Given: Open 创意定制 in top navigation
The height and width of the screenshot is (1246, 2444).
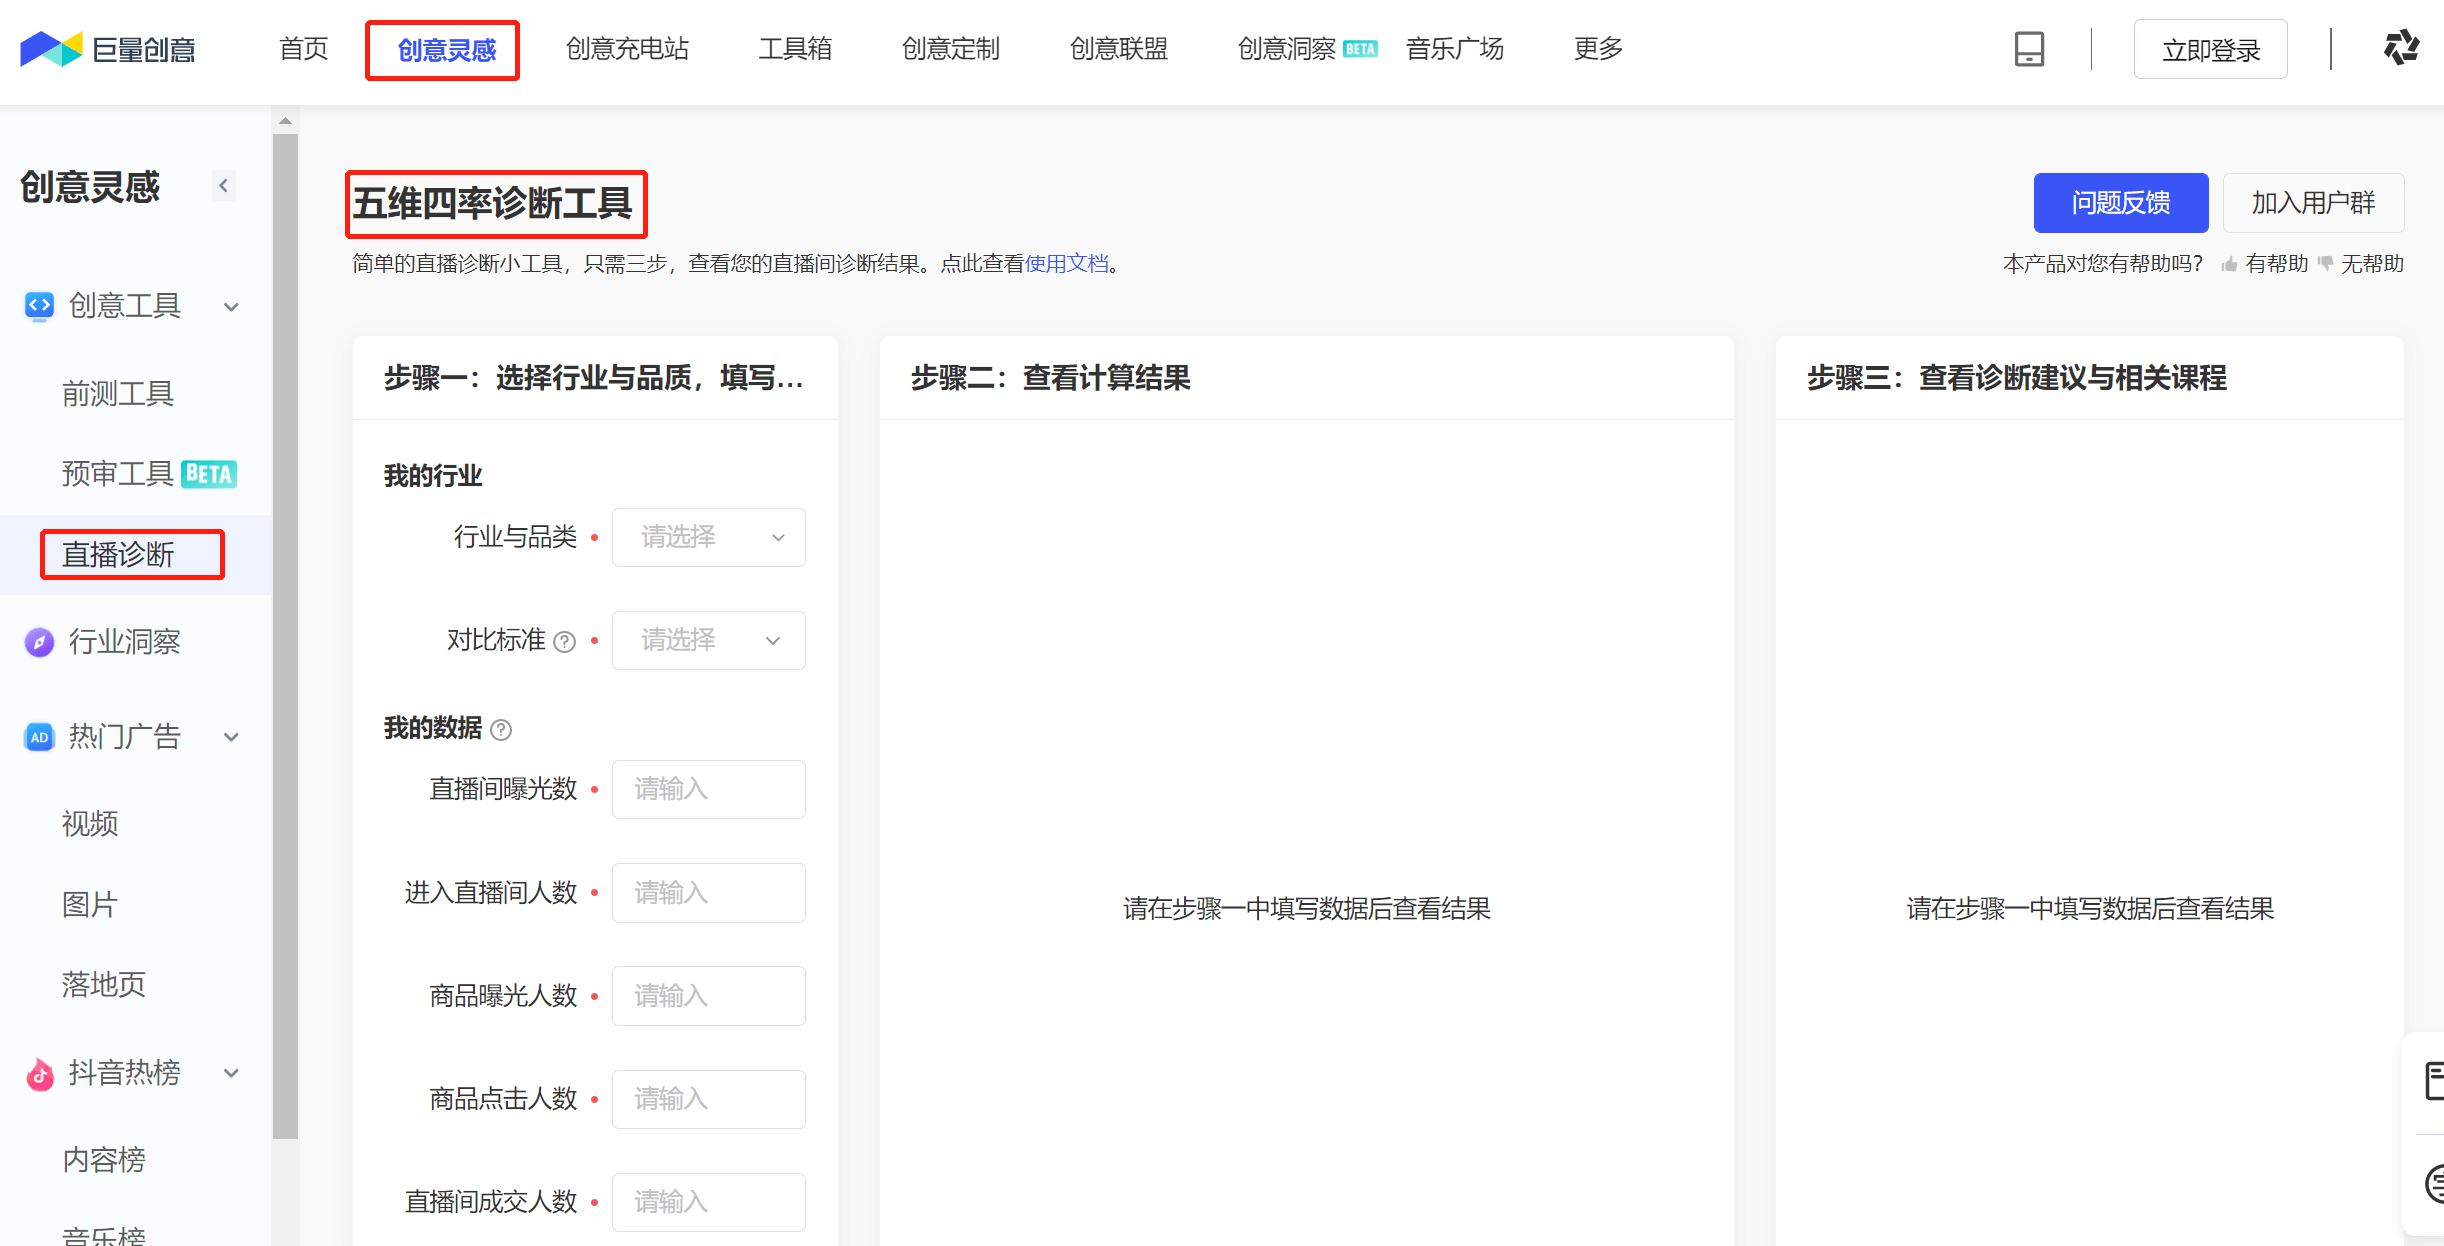Looking at the screenshot, I should [950, 49].
